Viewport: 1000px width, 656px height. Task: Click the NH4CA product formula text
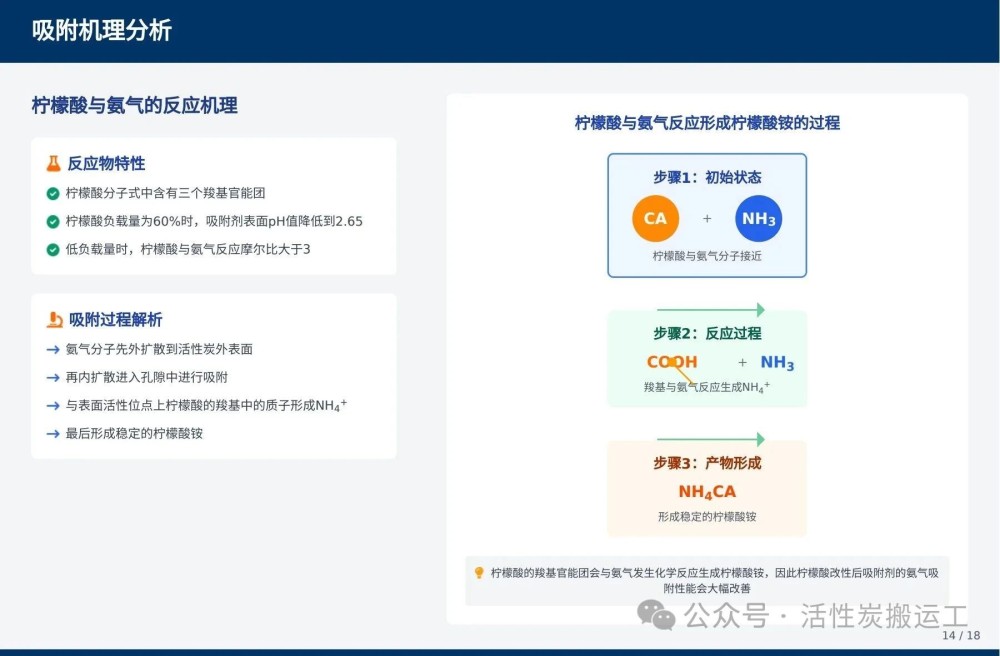coord(707,491)
